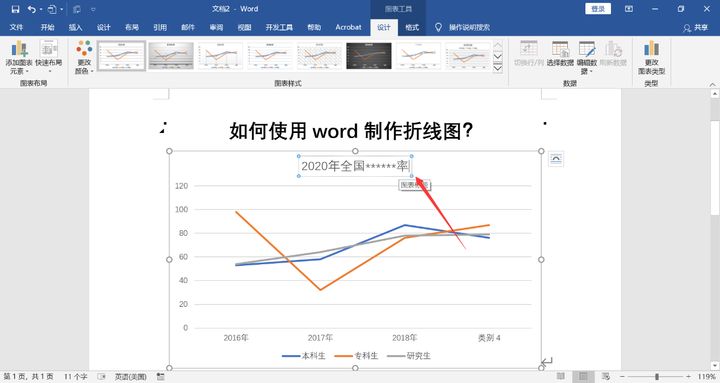This screenshot has height=383, width=720.
Task: Select the gray gradient chart style thumbnail
Action: click(x=171, y=56)
